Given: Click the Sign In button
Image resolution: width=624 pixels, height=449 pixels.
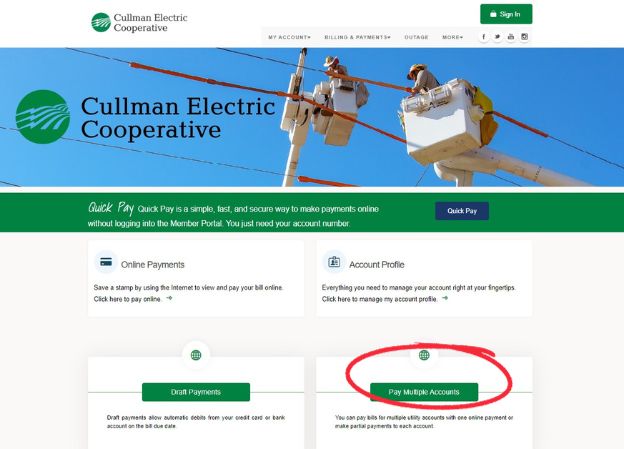Looking at the screenshot, I should [x=506, y=14].
